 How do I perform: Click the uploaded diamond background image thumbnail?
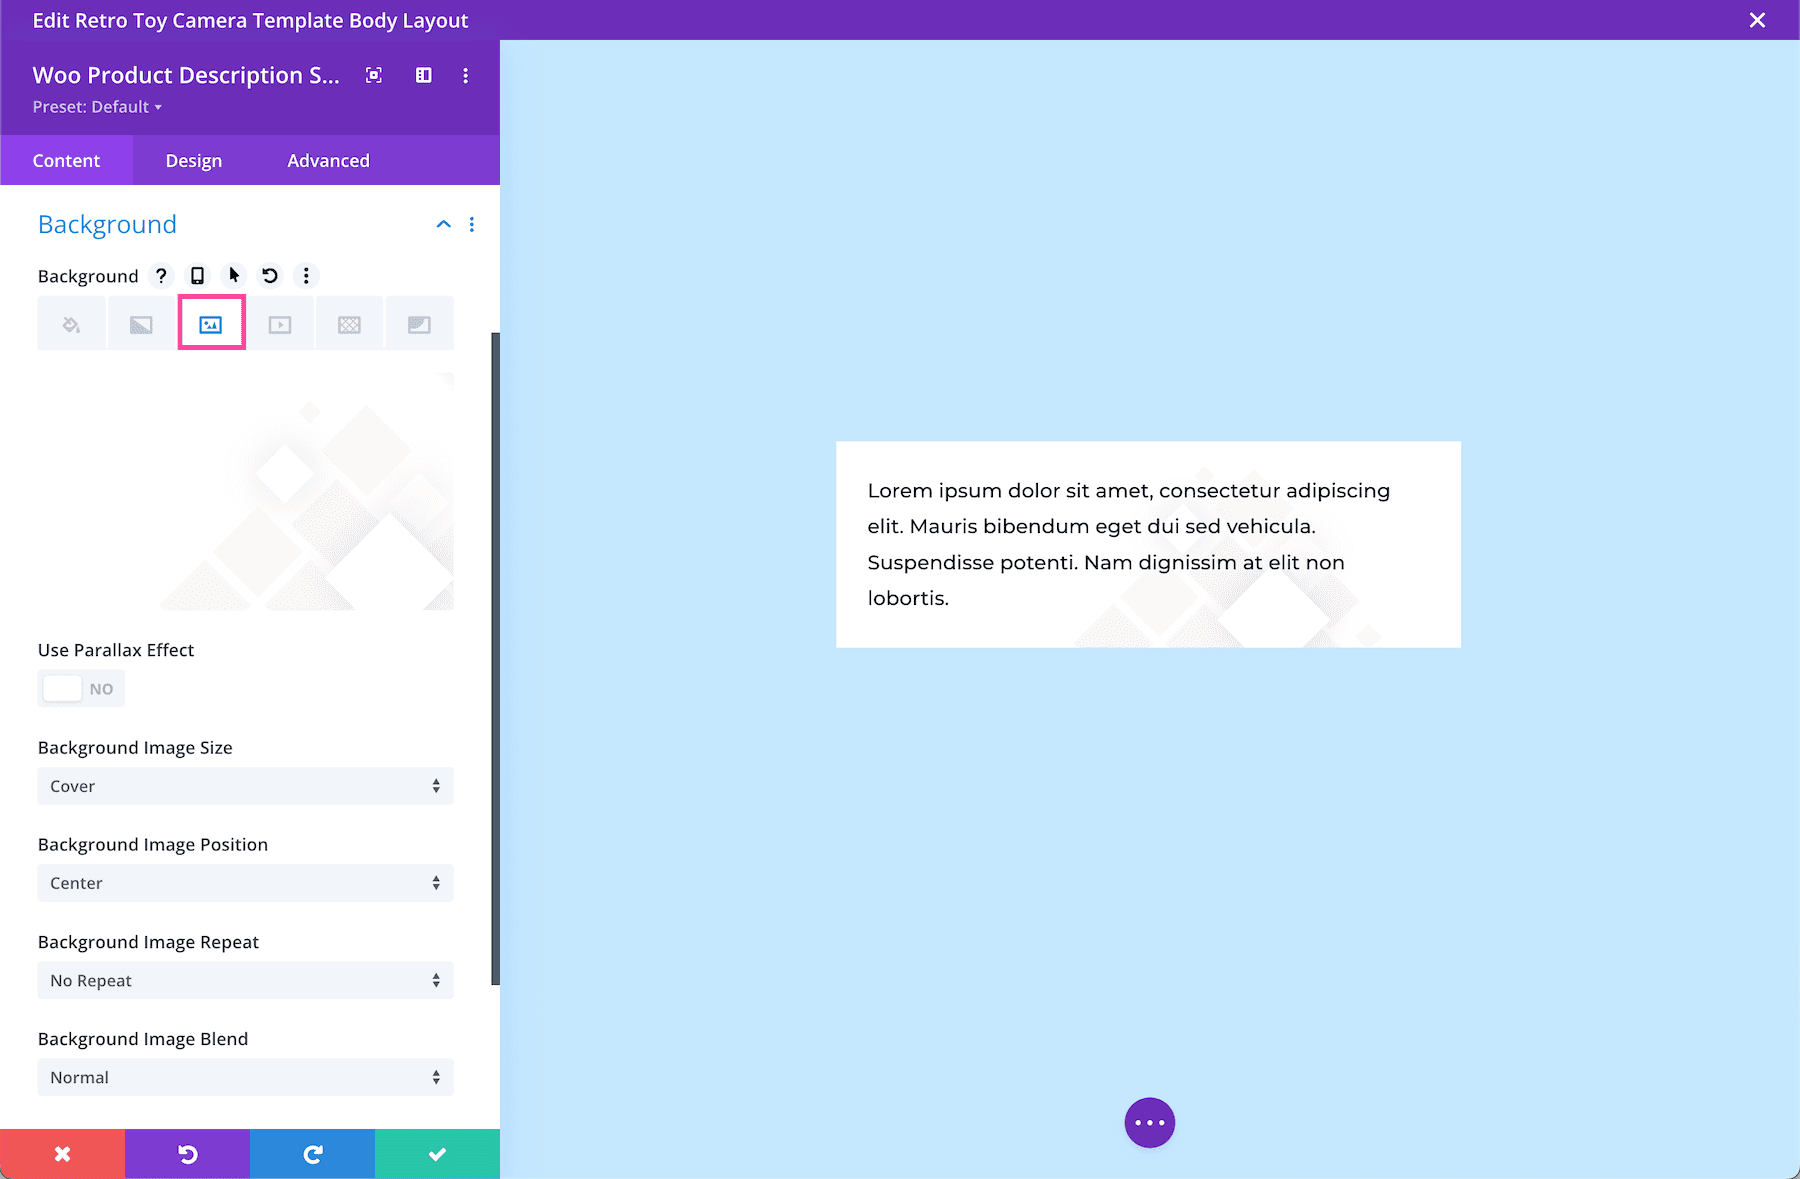(x=245, y=490)
